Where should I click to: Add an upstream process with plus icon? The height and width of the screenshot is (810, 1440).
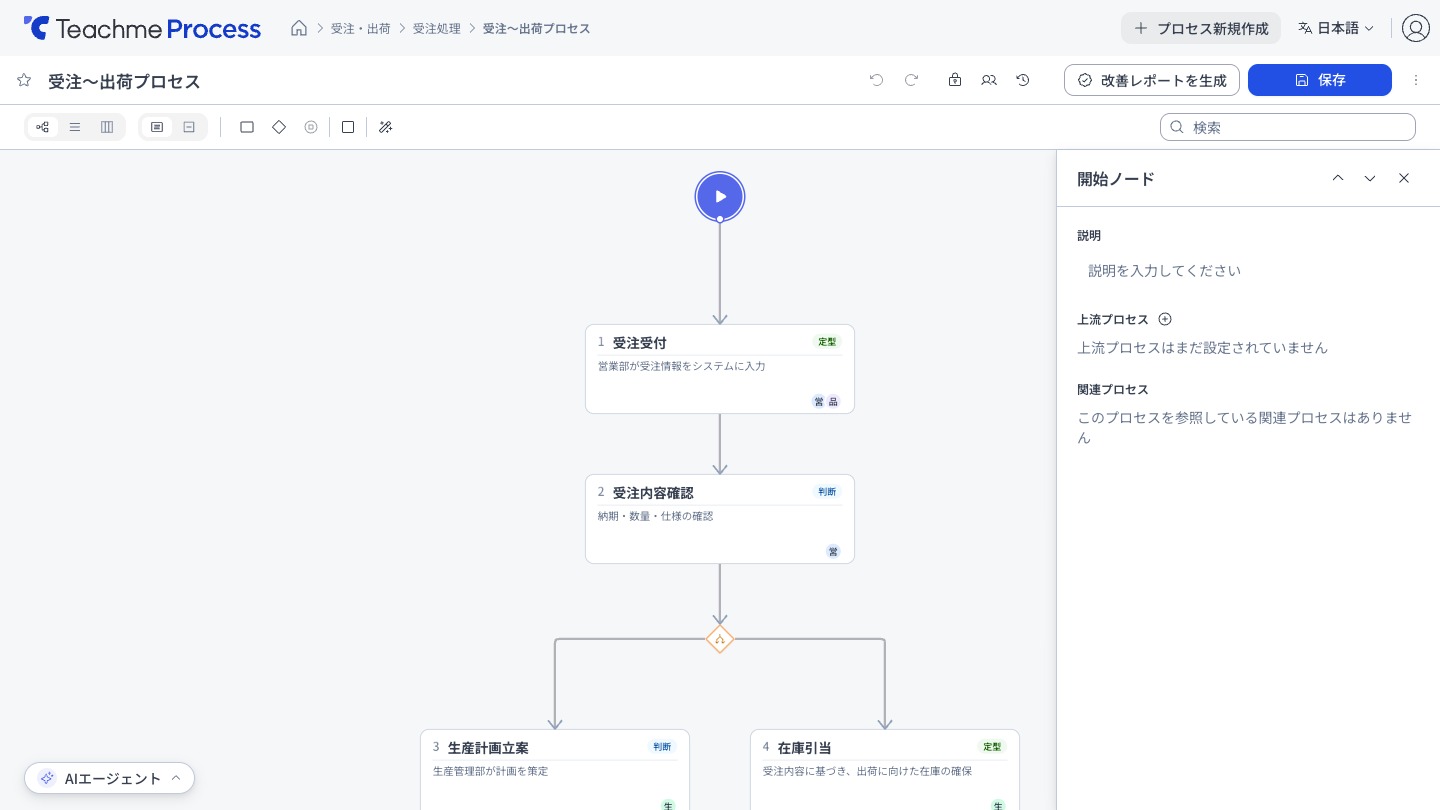coord(1165,319)
